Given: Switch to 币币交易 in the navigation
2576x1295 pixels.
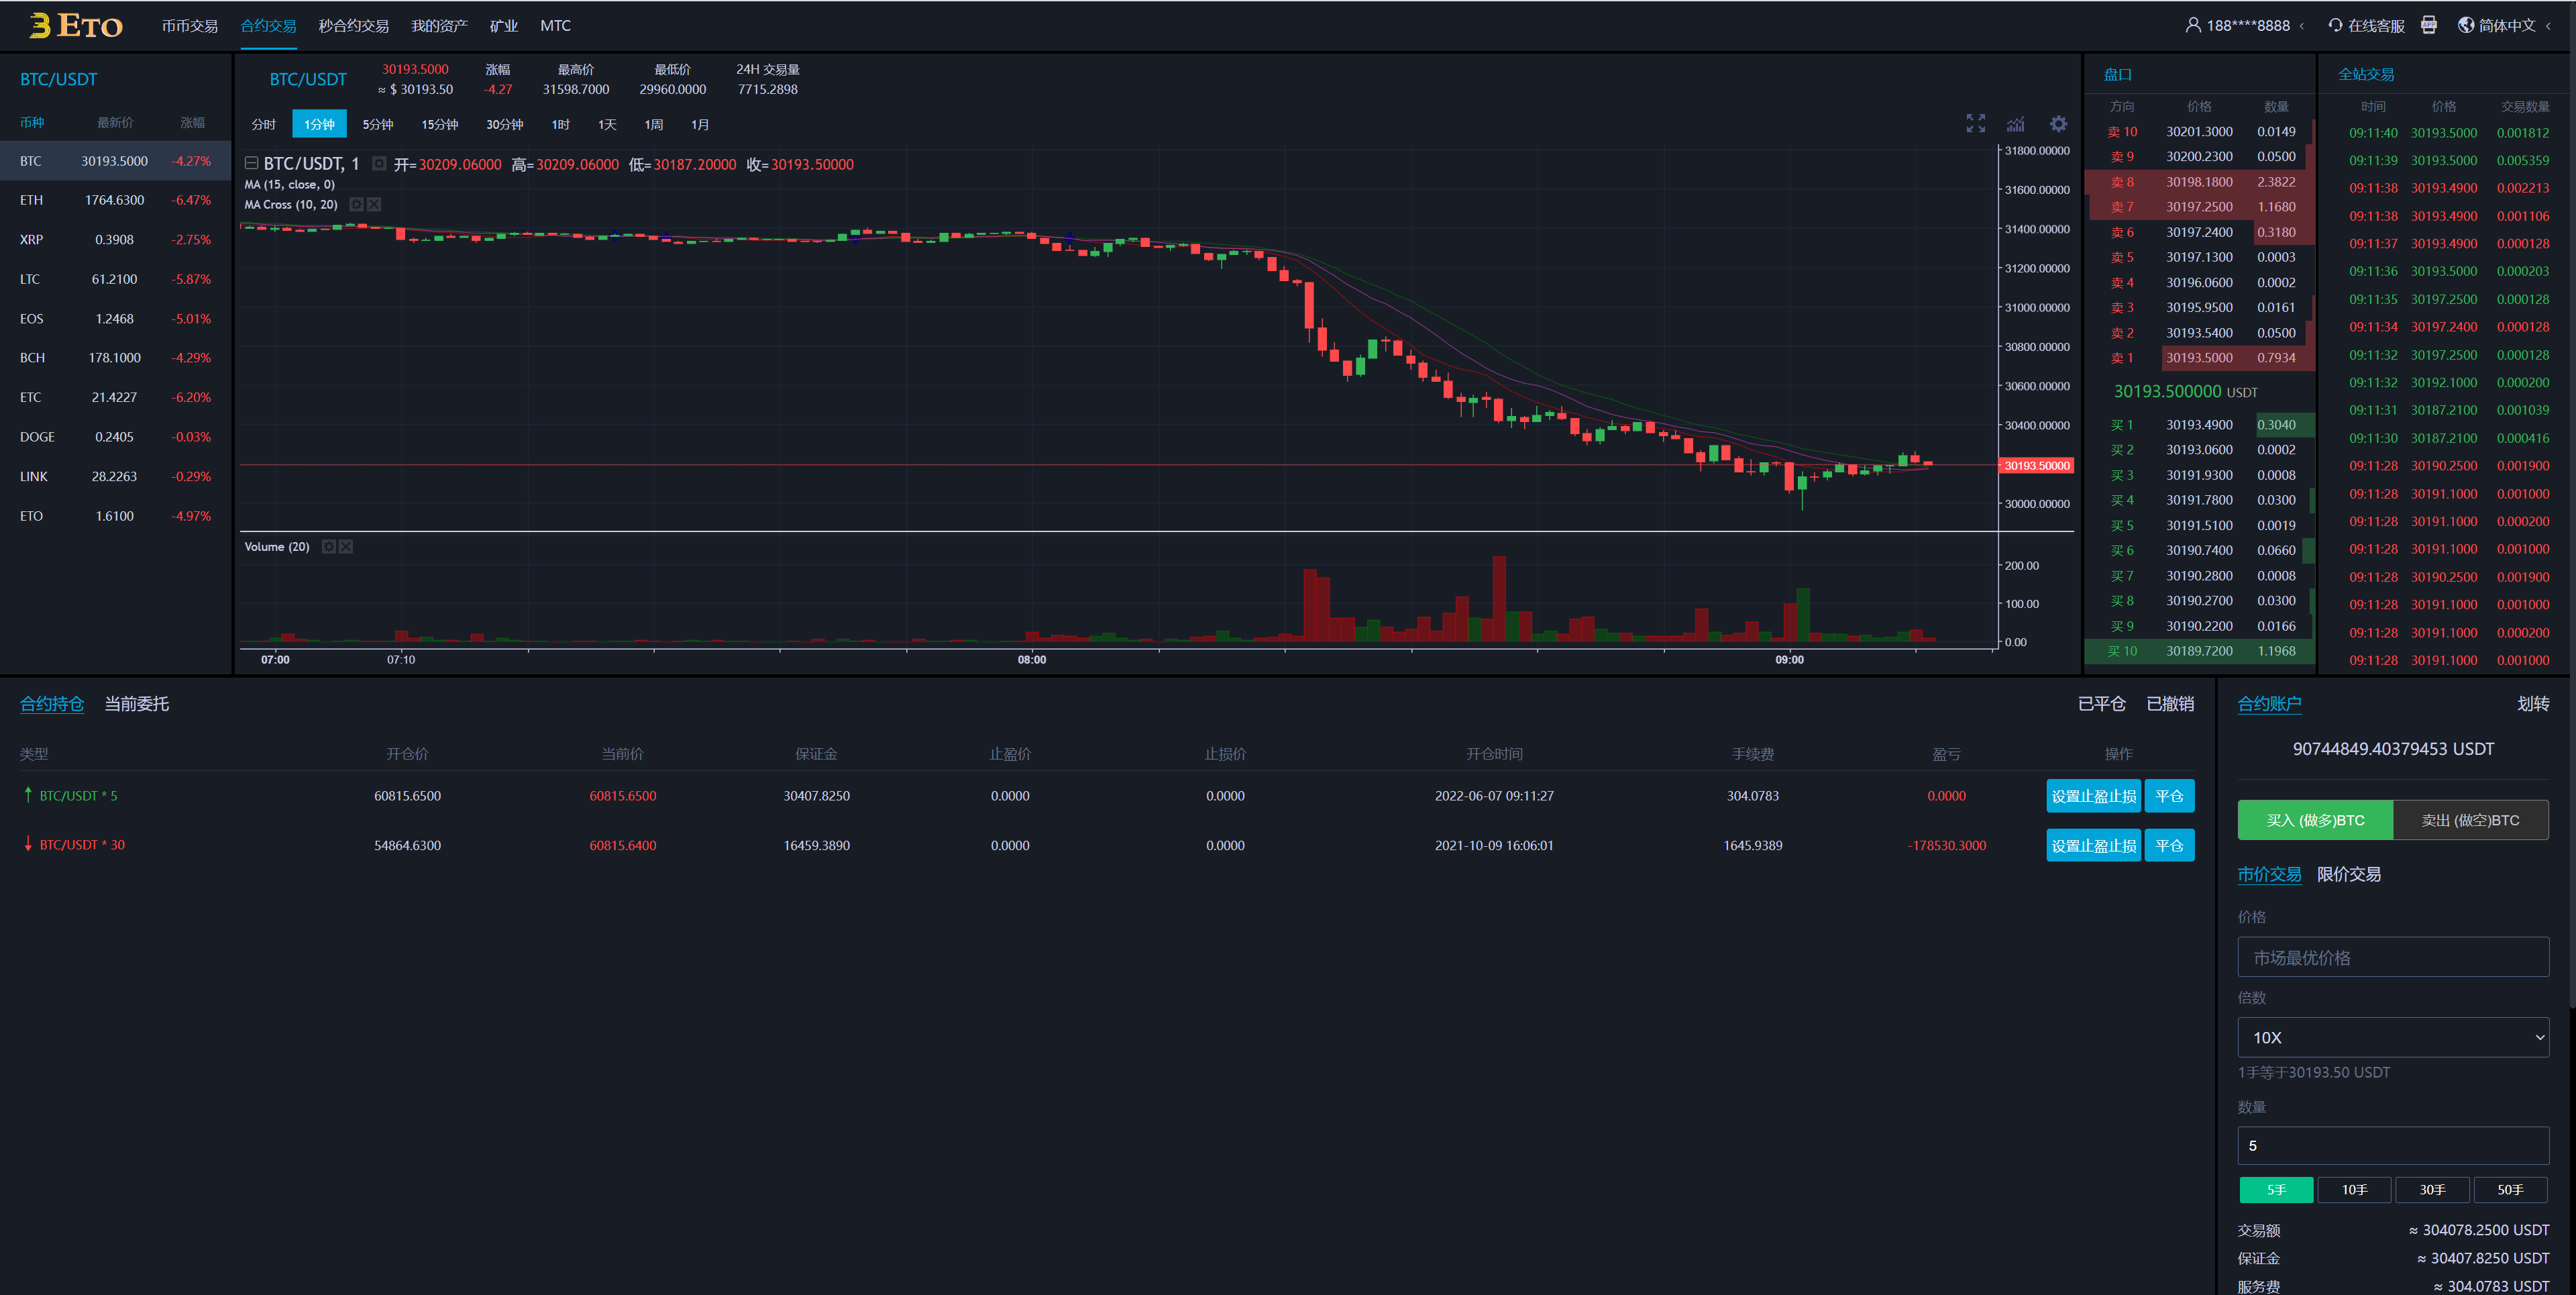Looking at the screenshot, I should click(191, 25).
